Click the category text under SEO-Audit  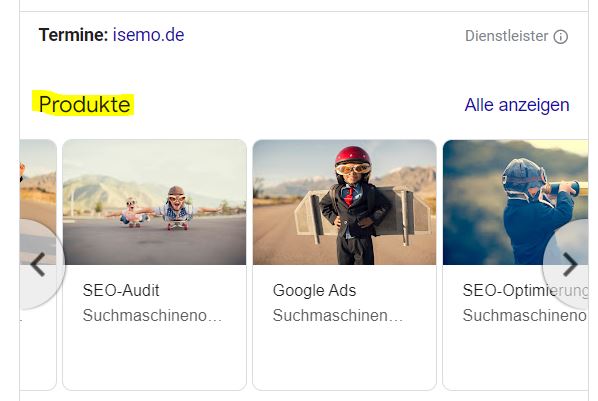[x=152, y=316]
